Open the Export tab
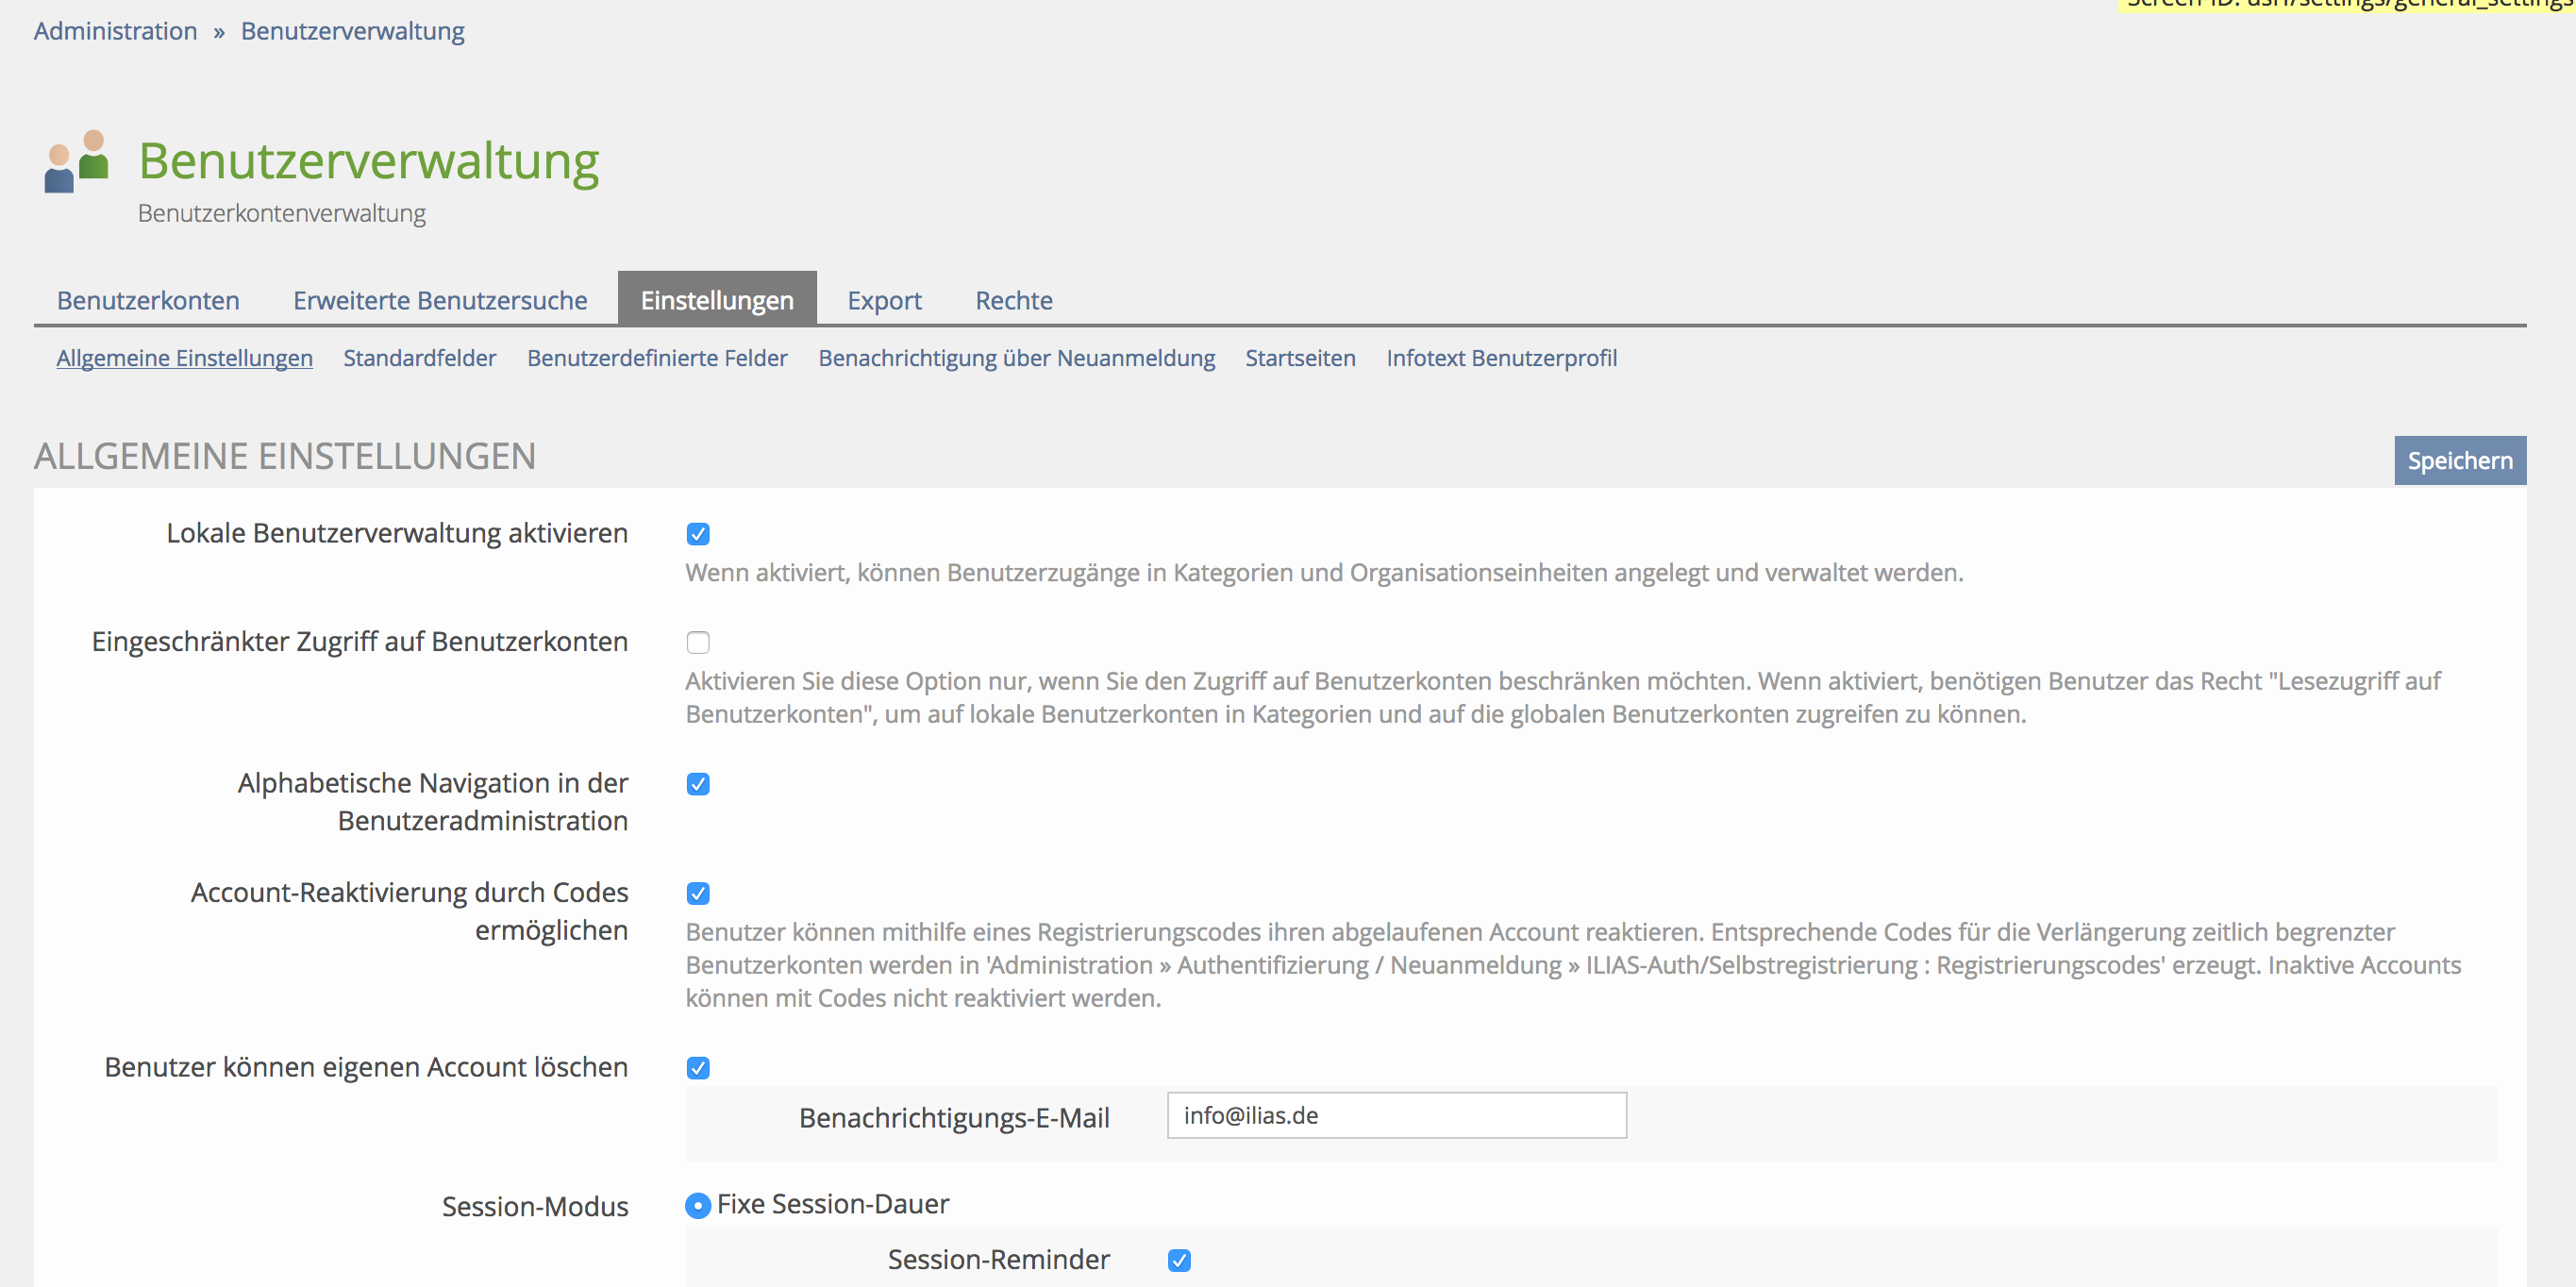2576x1287 pixels. (x=884, y=300)
